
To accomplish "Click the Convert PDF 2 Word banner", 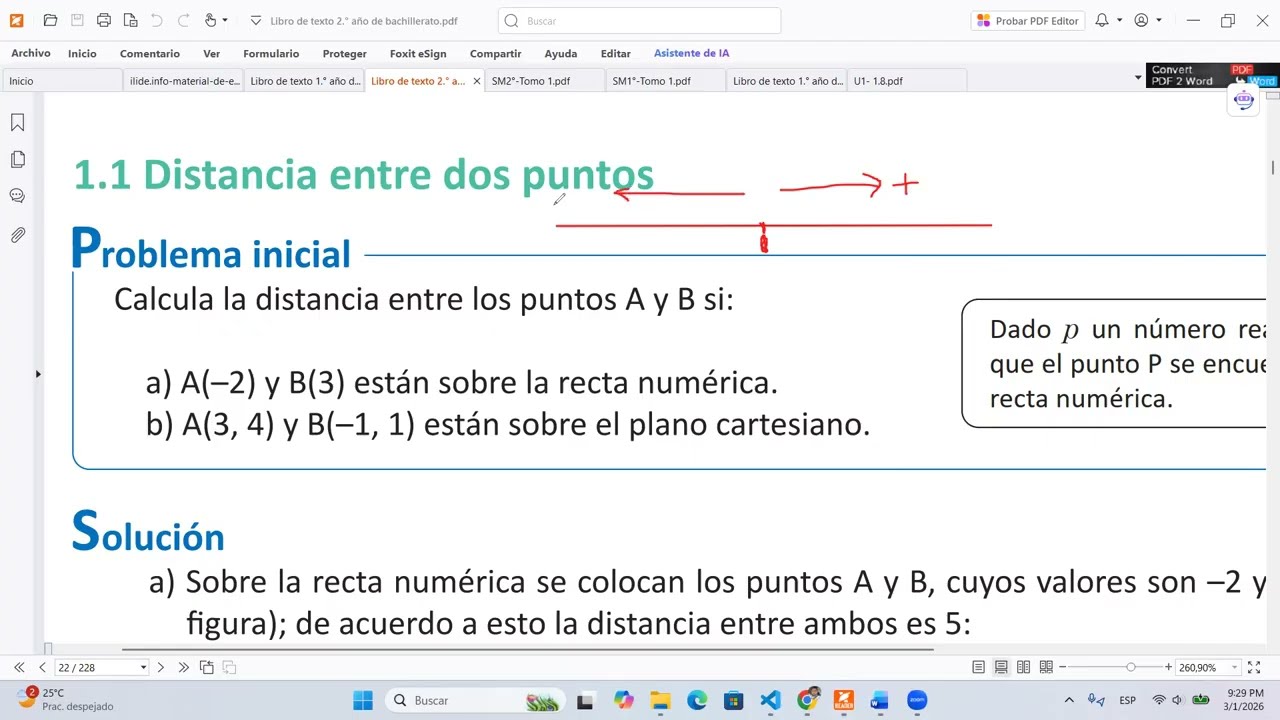I will (x=1212, y=76).
